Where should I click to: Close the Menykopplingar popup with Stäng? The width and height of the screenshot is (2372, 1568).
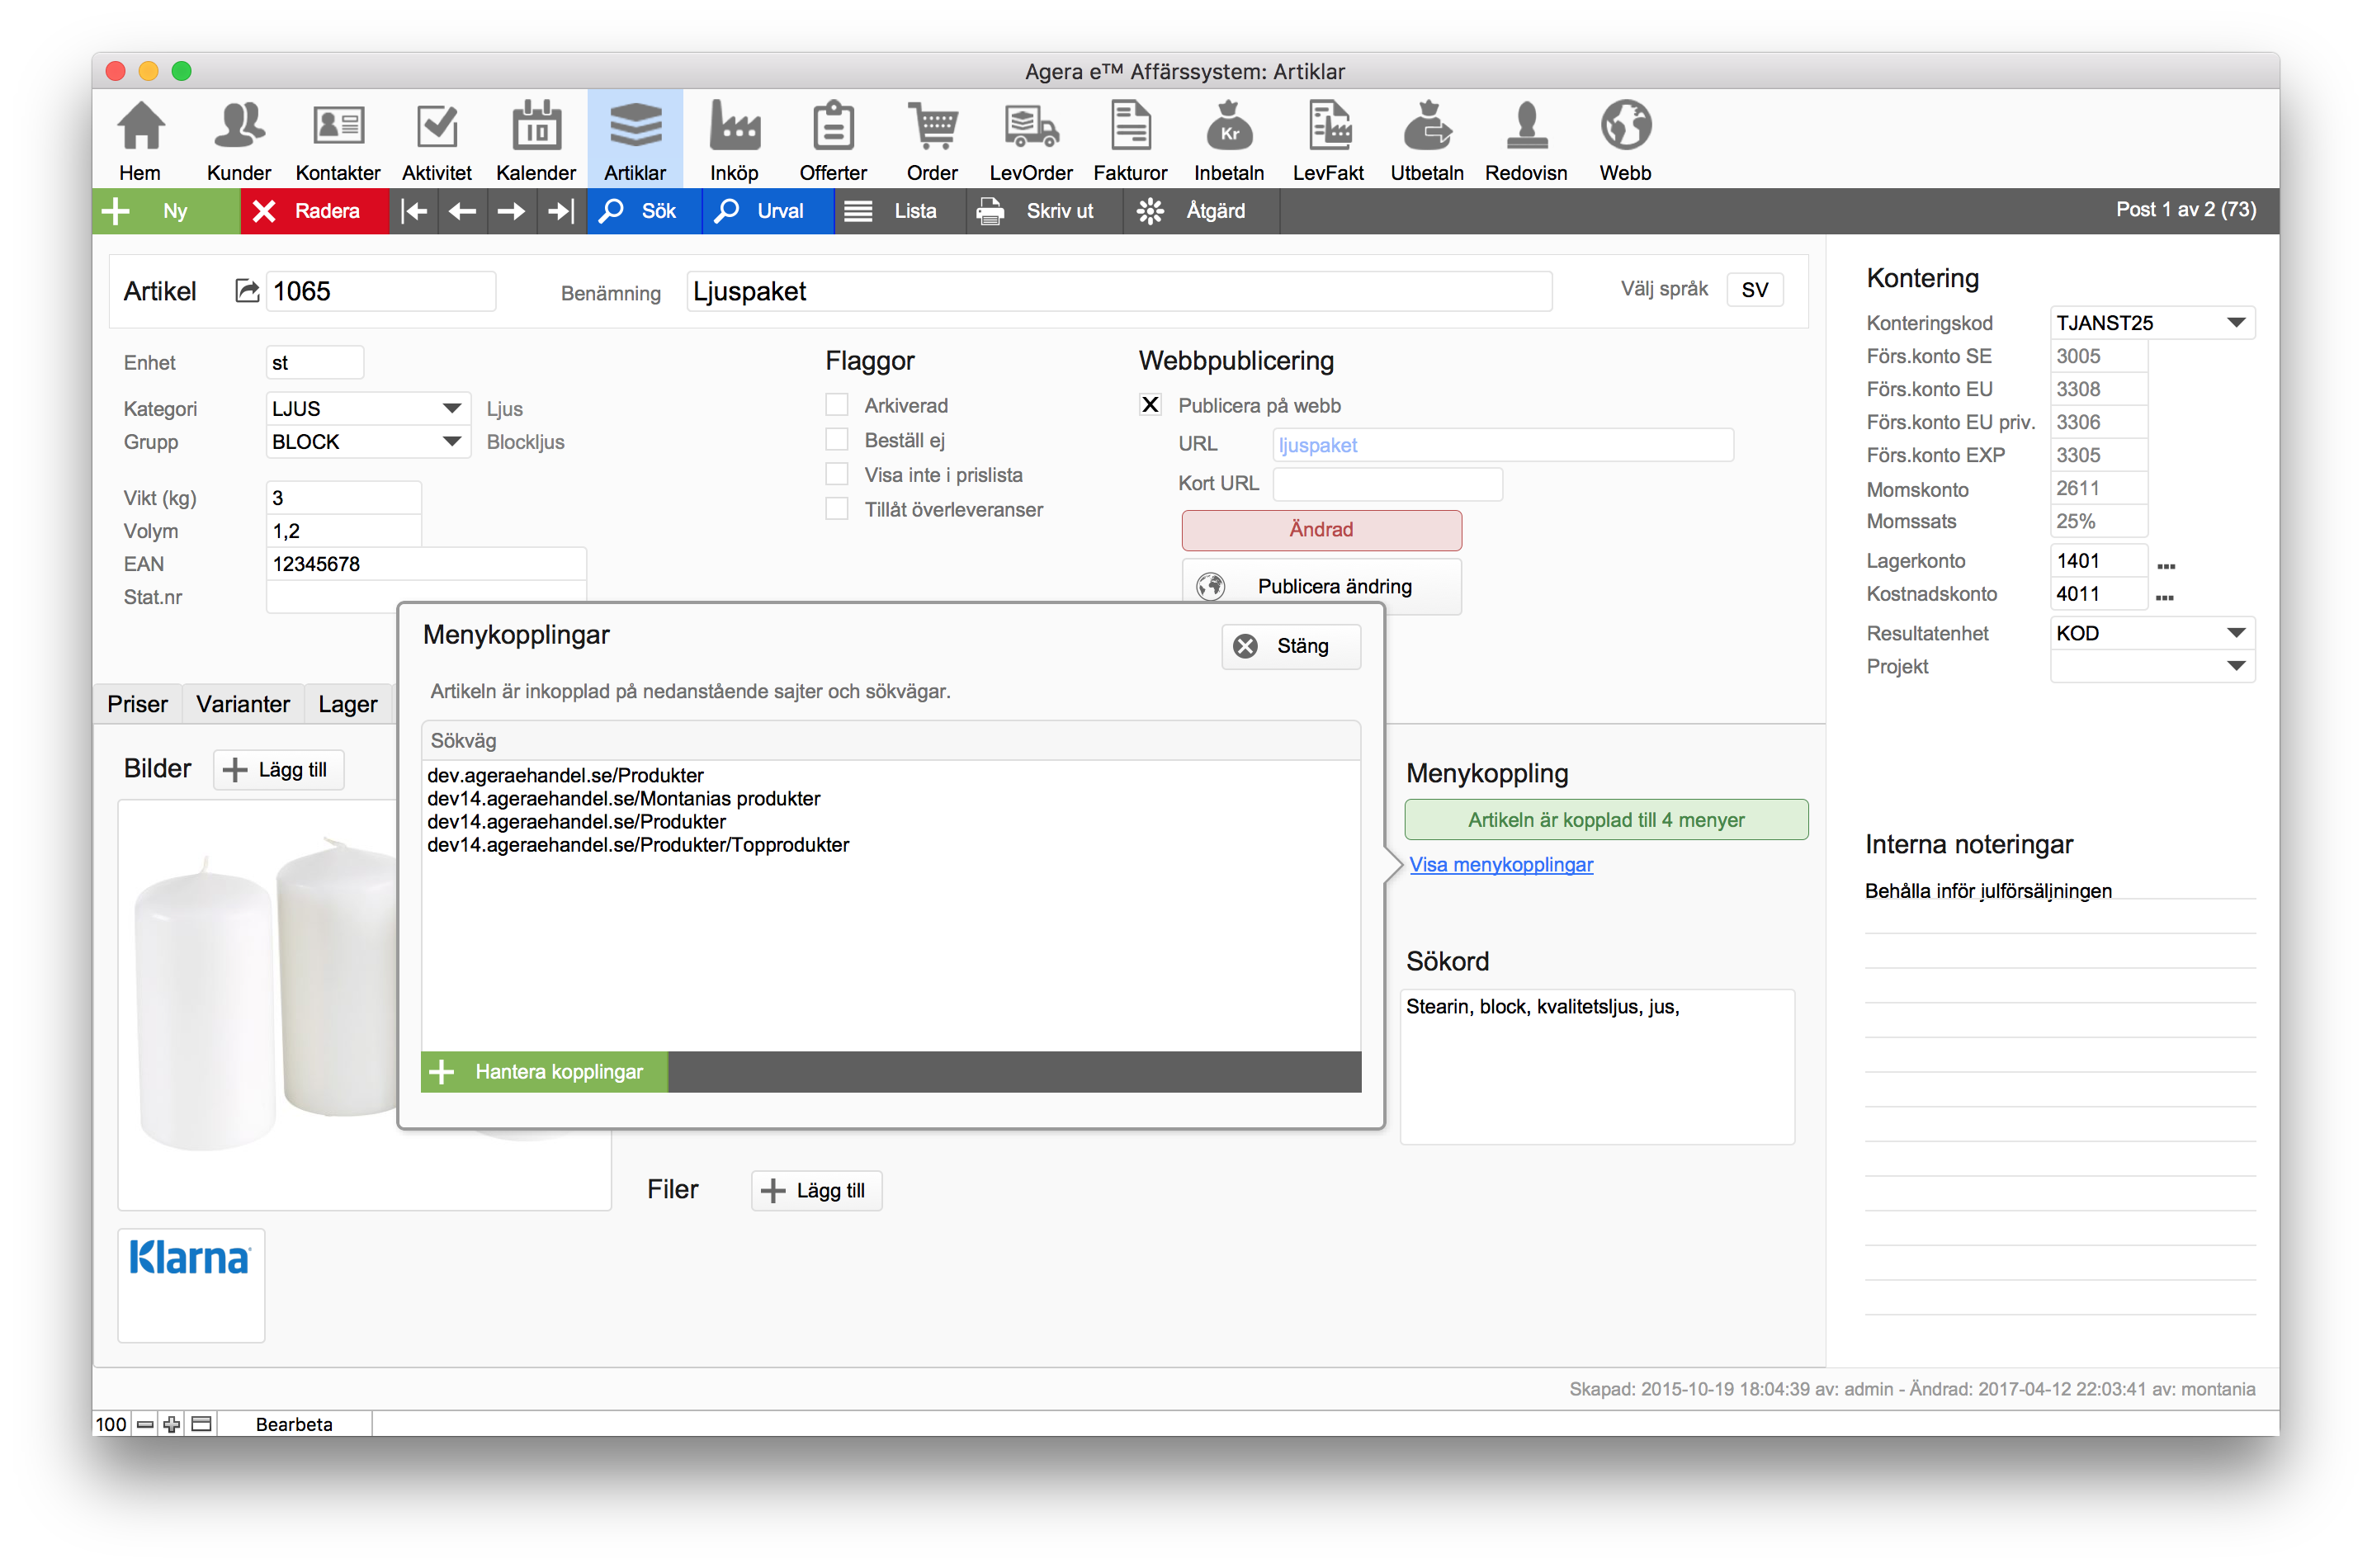1290,646
